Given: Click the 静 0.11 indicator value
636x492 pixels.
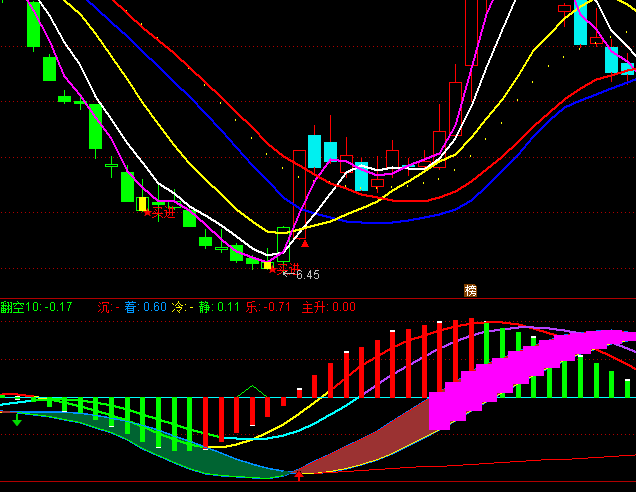Looking at the screenshot, I should click(x=219, y=307).
